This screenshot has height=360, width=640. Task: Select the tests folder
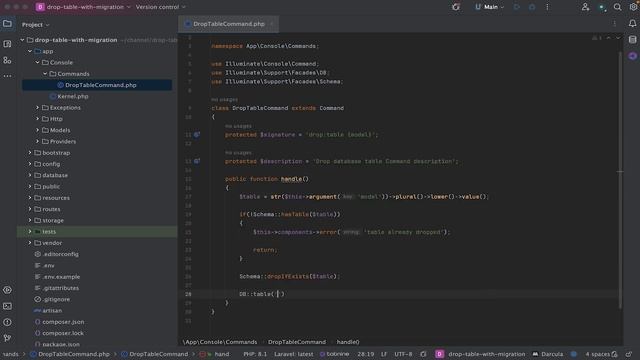tap(97, 231)
